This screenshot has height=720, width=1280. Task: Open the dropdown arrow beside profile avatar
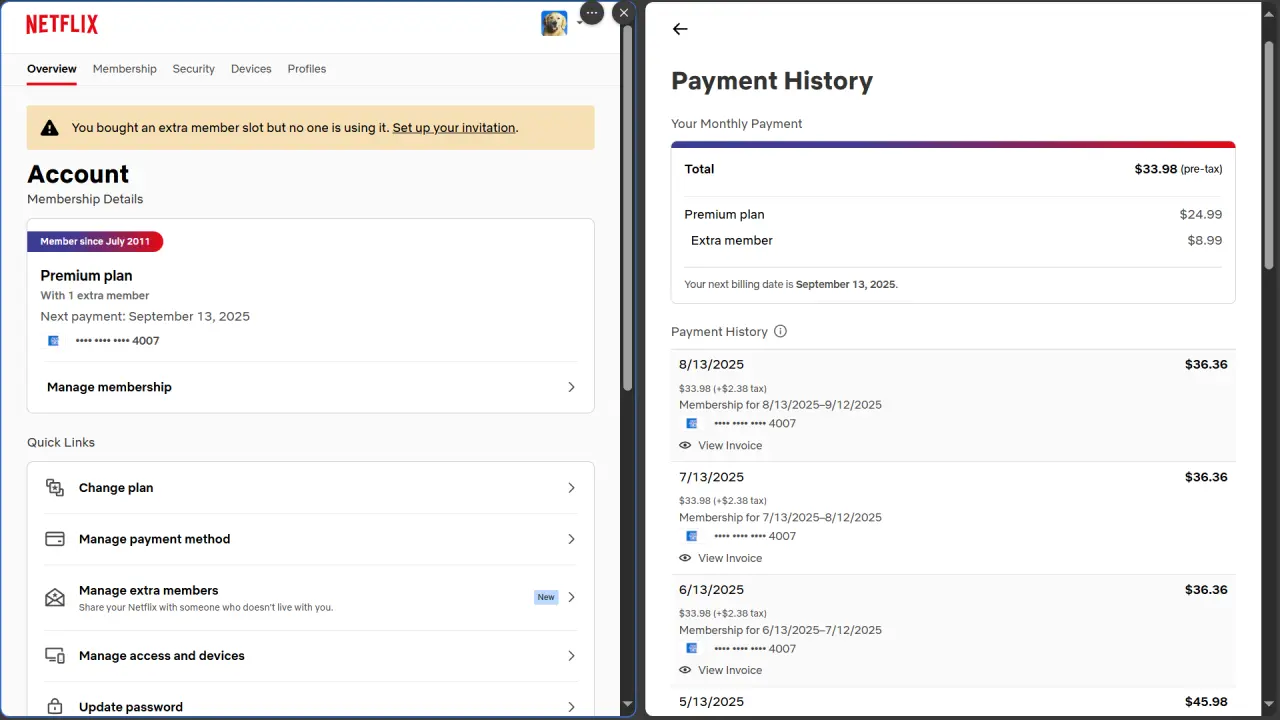tap(579, 23)
